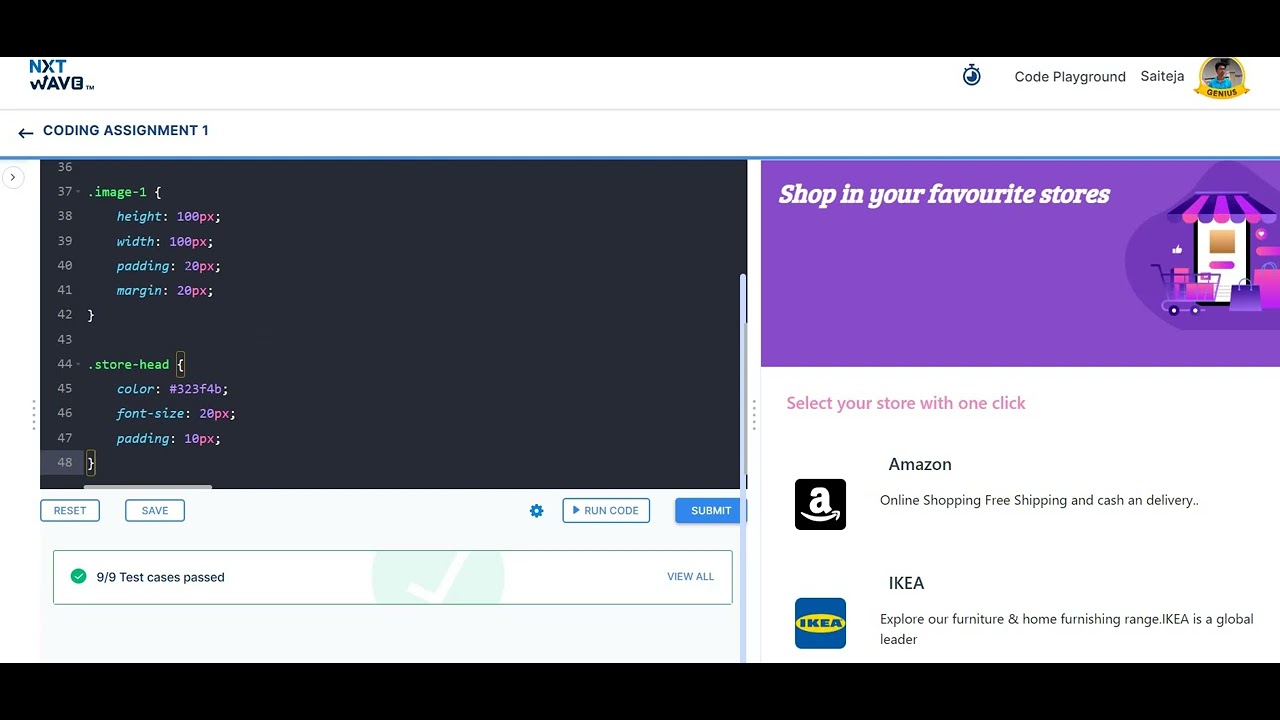Collapse the .store-head code fold arrow

(x=78, y=365)
